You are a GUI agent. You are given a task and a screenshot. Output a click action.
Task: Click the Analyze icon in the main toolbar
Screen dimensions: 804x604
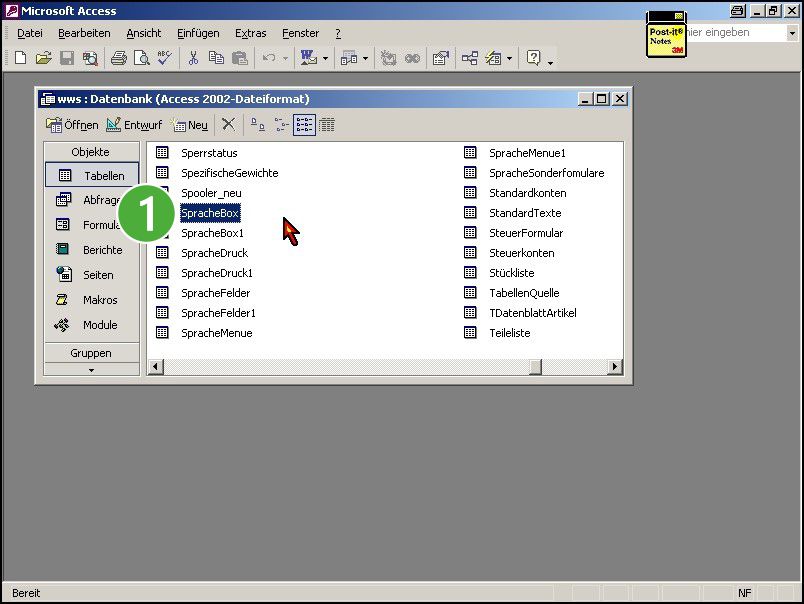pyautogui.click(x=349, y=58)
